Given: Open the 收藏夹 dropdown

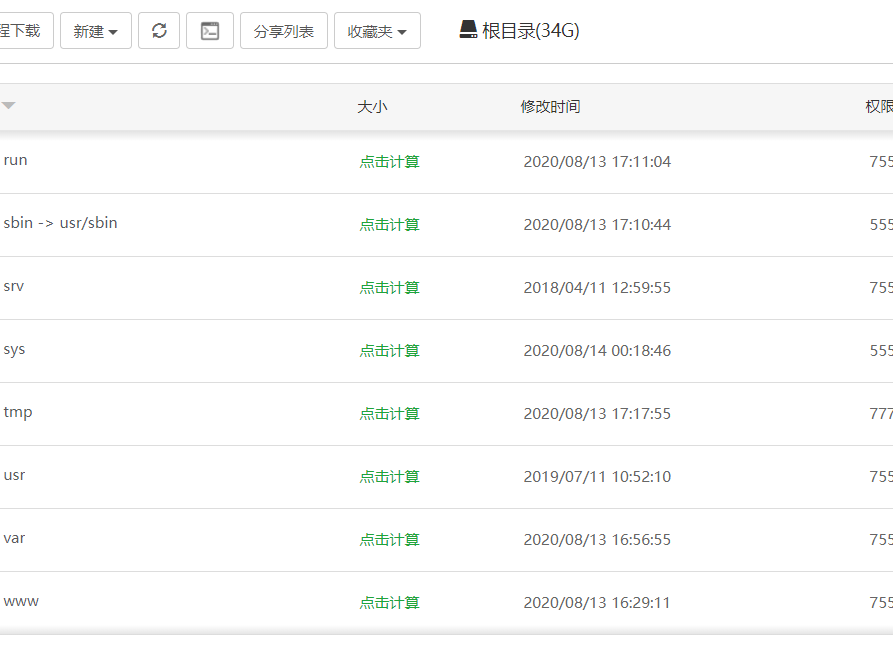Looking at the screenshot, I should coord(377,31).
